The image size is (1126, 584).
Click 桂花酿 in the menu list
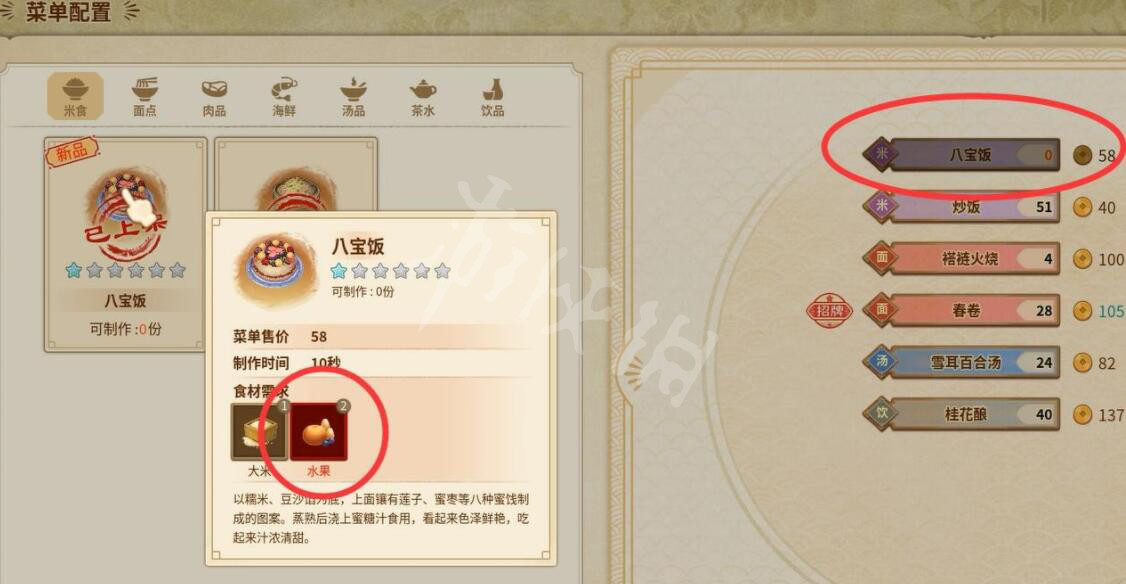pos(962,414)
